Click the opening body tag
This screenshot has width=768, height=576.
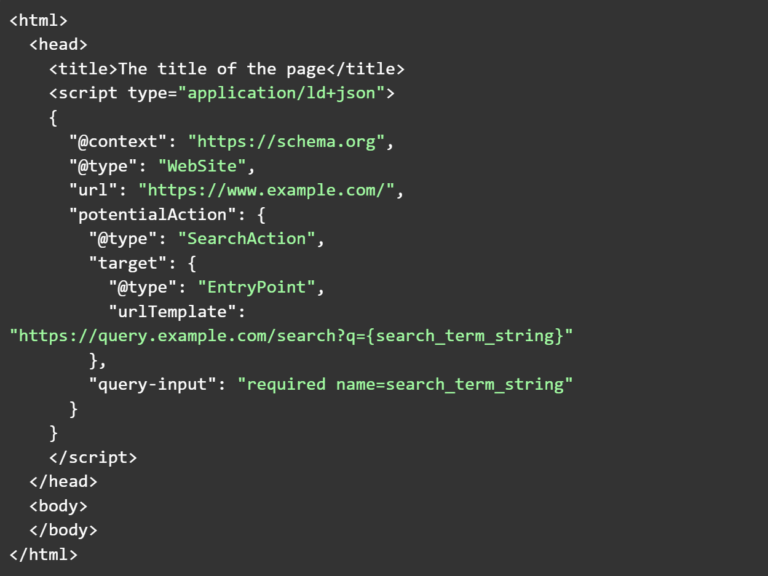pyautogui.click(x=58, y=506)
